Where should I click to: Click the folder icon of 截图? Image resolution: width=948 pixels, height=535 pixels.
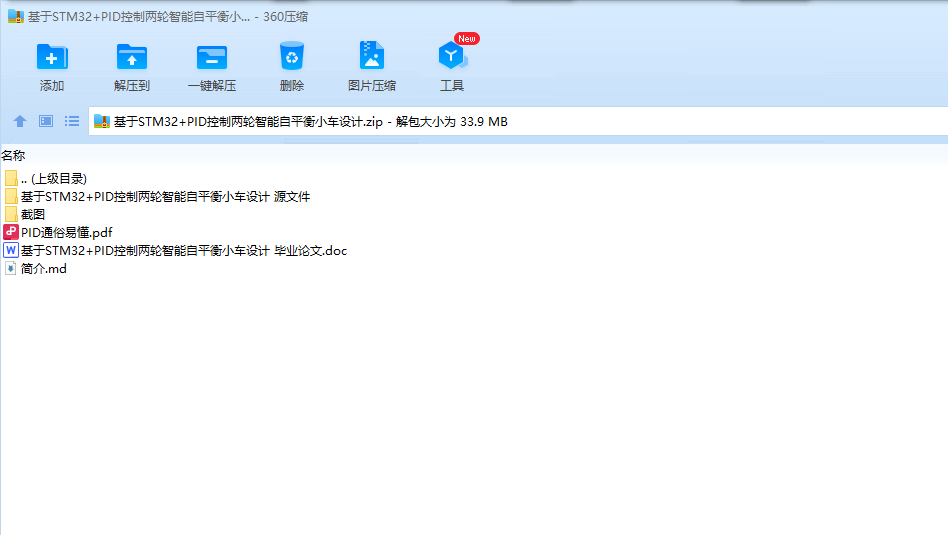tap(11, 214)
